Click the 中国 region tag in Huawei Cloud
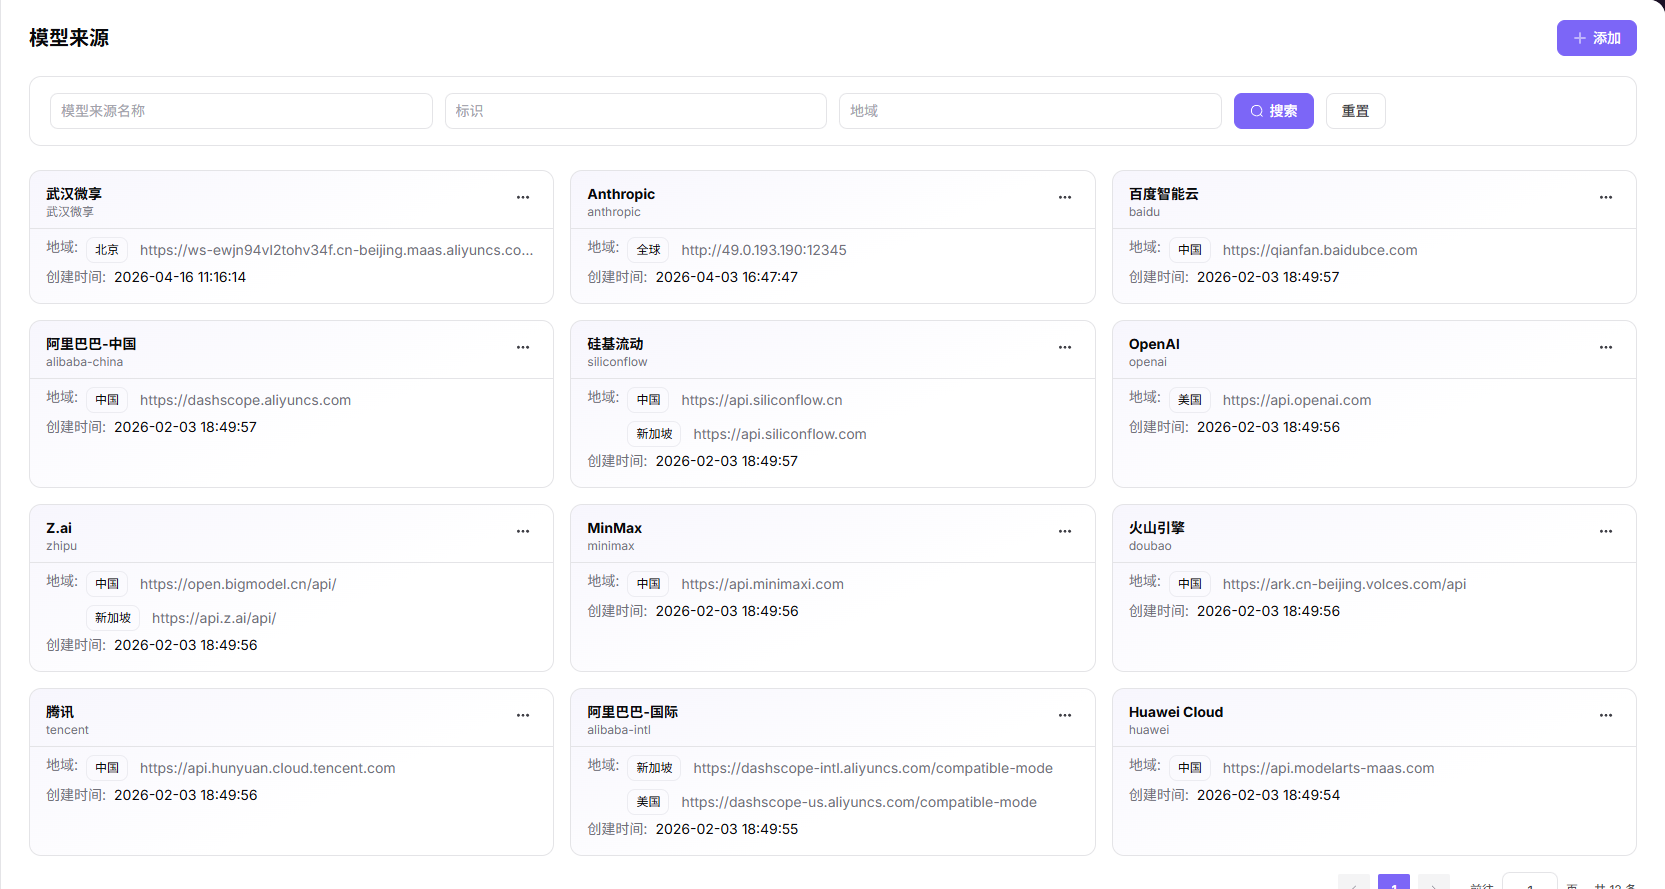 pyautogui.click(x=1190, y=768)
